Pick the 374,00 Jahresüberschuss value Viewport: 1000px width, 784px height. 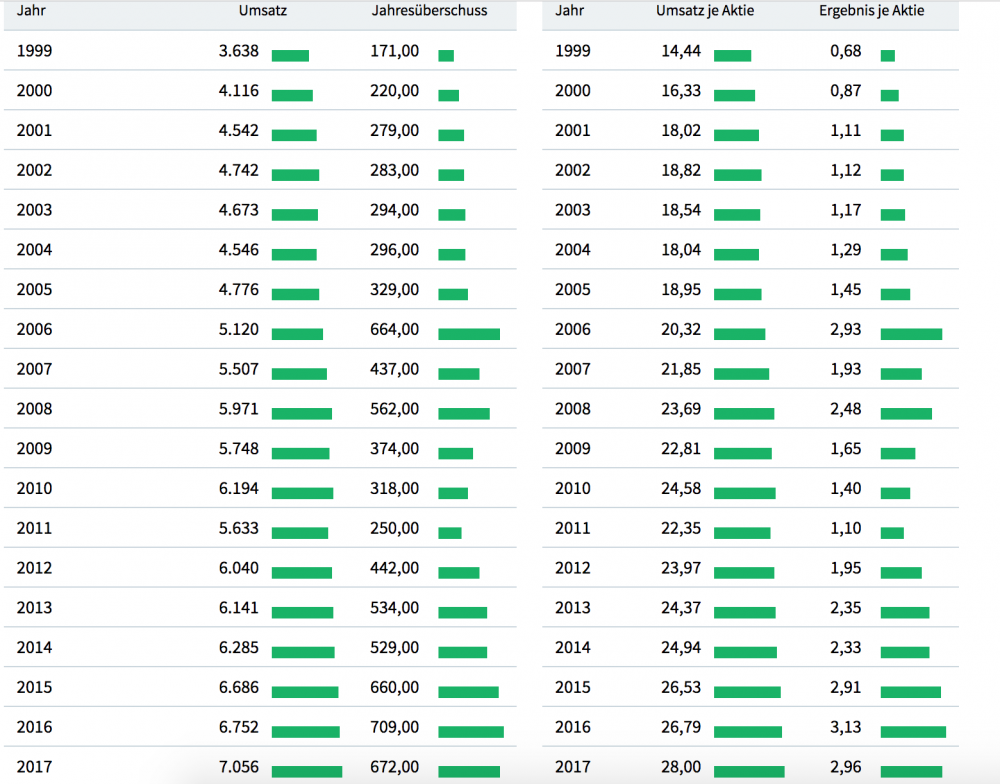point(395,449)
